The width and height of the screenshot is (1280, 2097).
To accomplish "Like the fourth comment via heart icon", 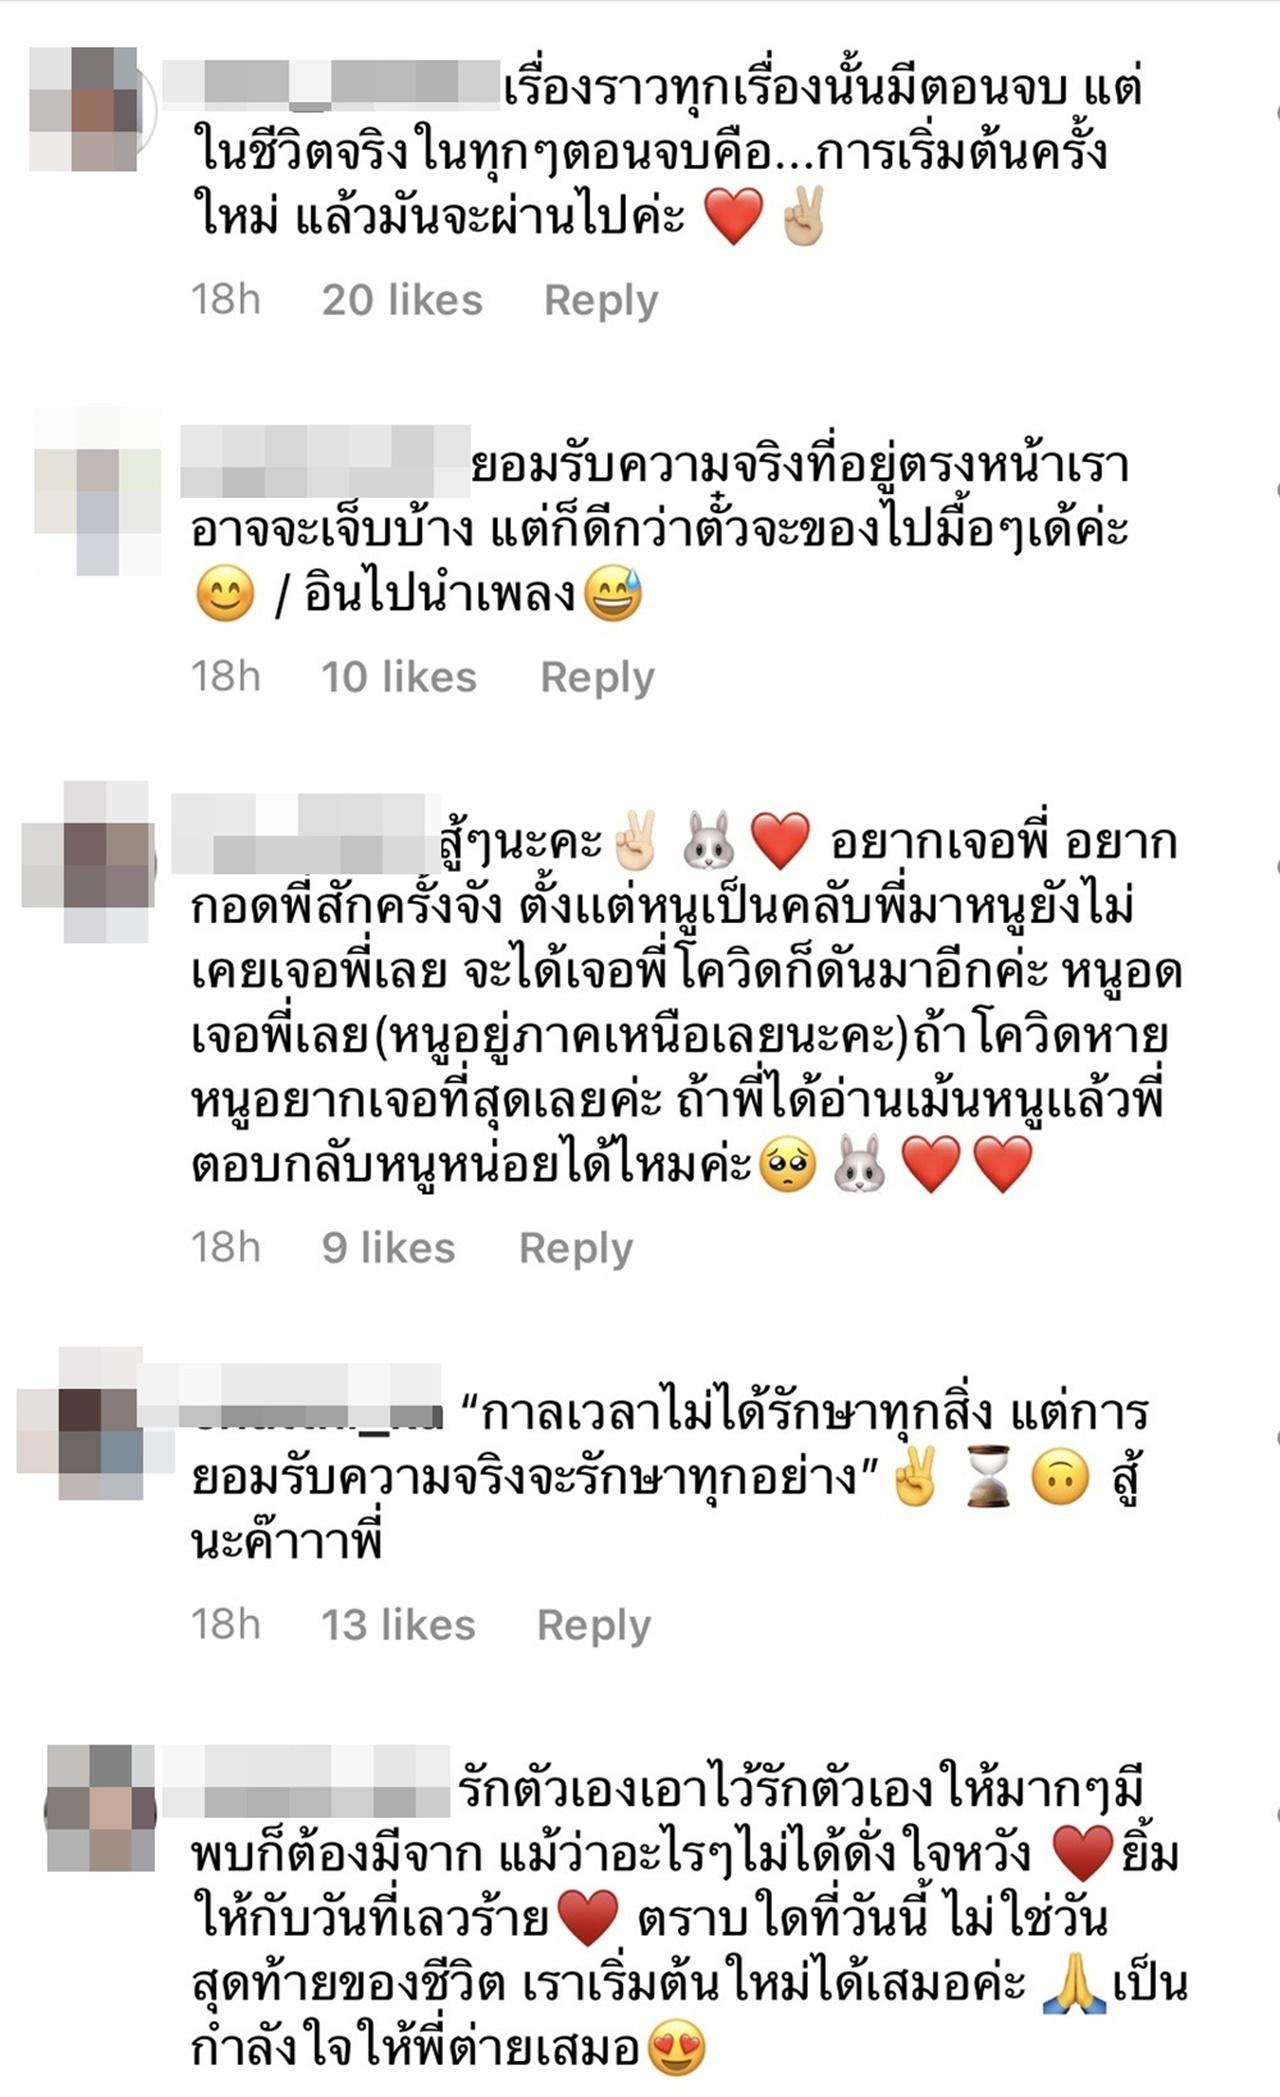I will click(1277, 1438).
